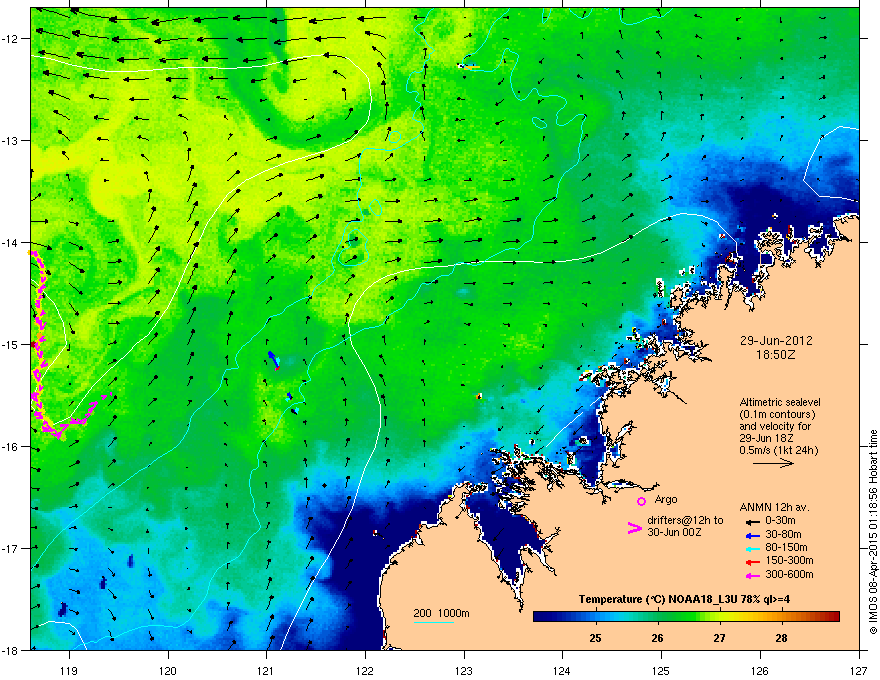This screenshot has height=680, width=880.
Task: Click the '200 1000m' isobath label
Action: [x=442, y=613]
